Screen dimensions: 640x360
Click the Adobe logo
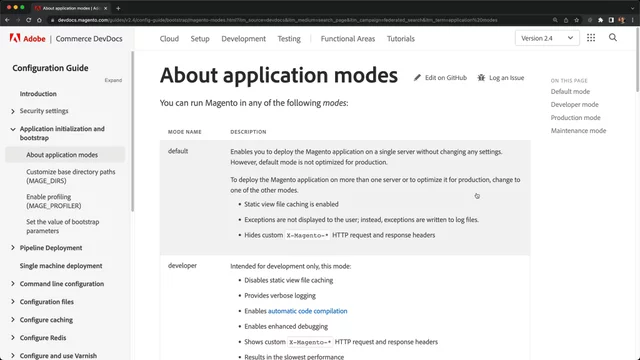point(27,38)
